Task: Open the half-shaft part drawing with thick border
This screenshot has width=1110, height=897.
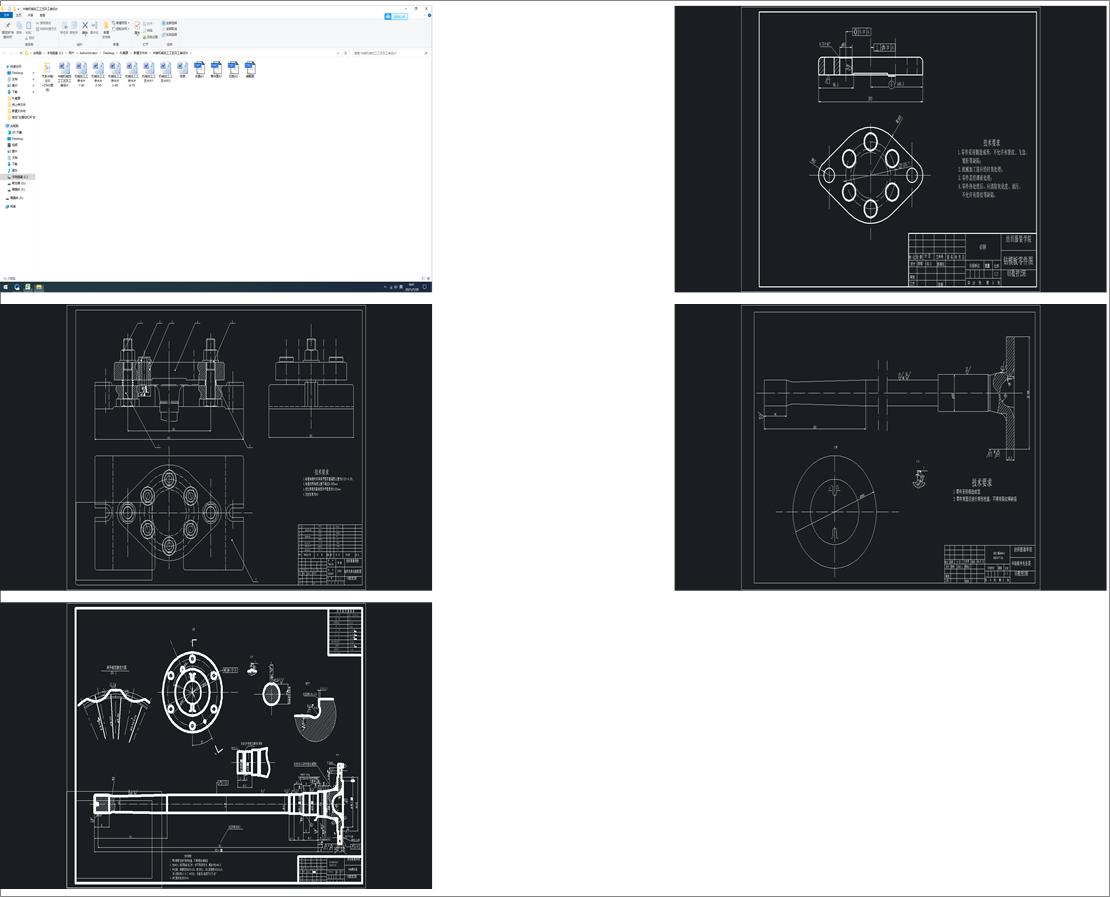Action: coord(216,745)
